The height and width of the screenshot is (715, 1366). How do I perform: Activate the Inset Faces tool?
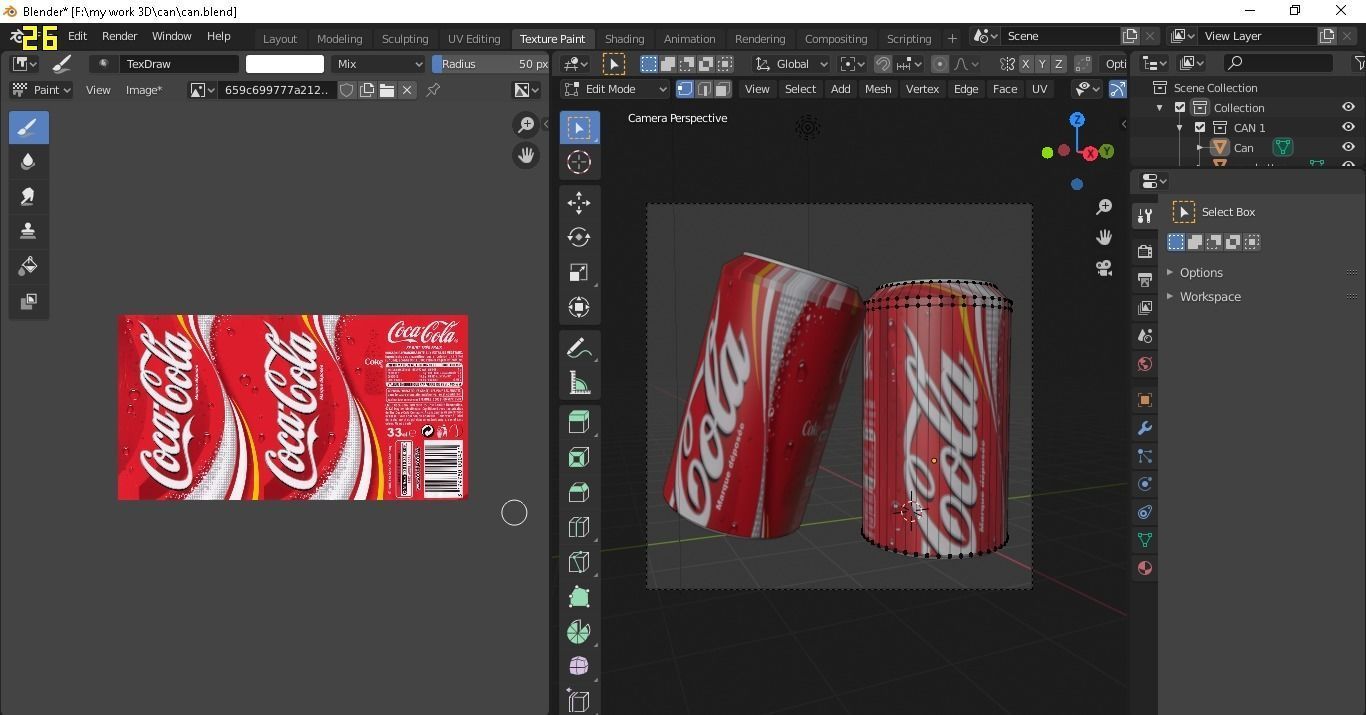pyautogui.click(x=579, y=458)
